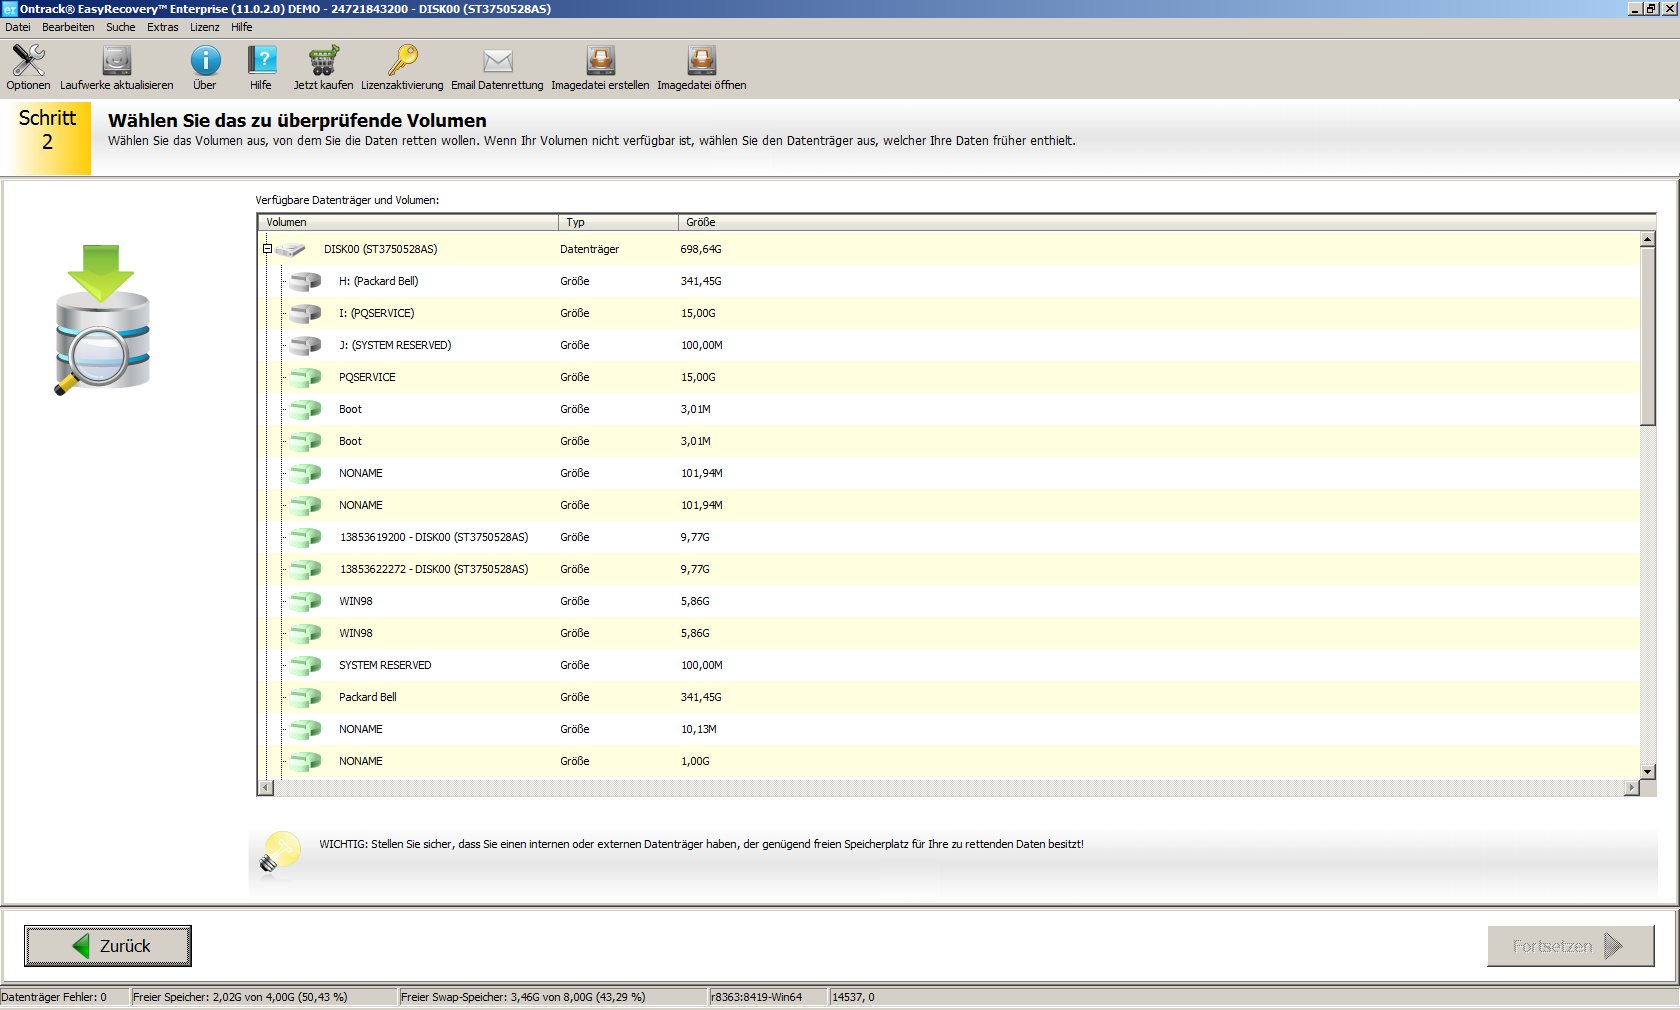The image size is (1680, 1010).
Task: Sort by the Typ column header
Action: click(618, 222)
